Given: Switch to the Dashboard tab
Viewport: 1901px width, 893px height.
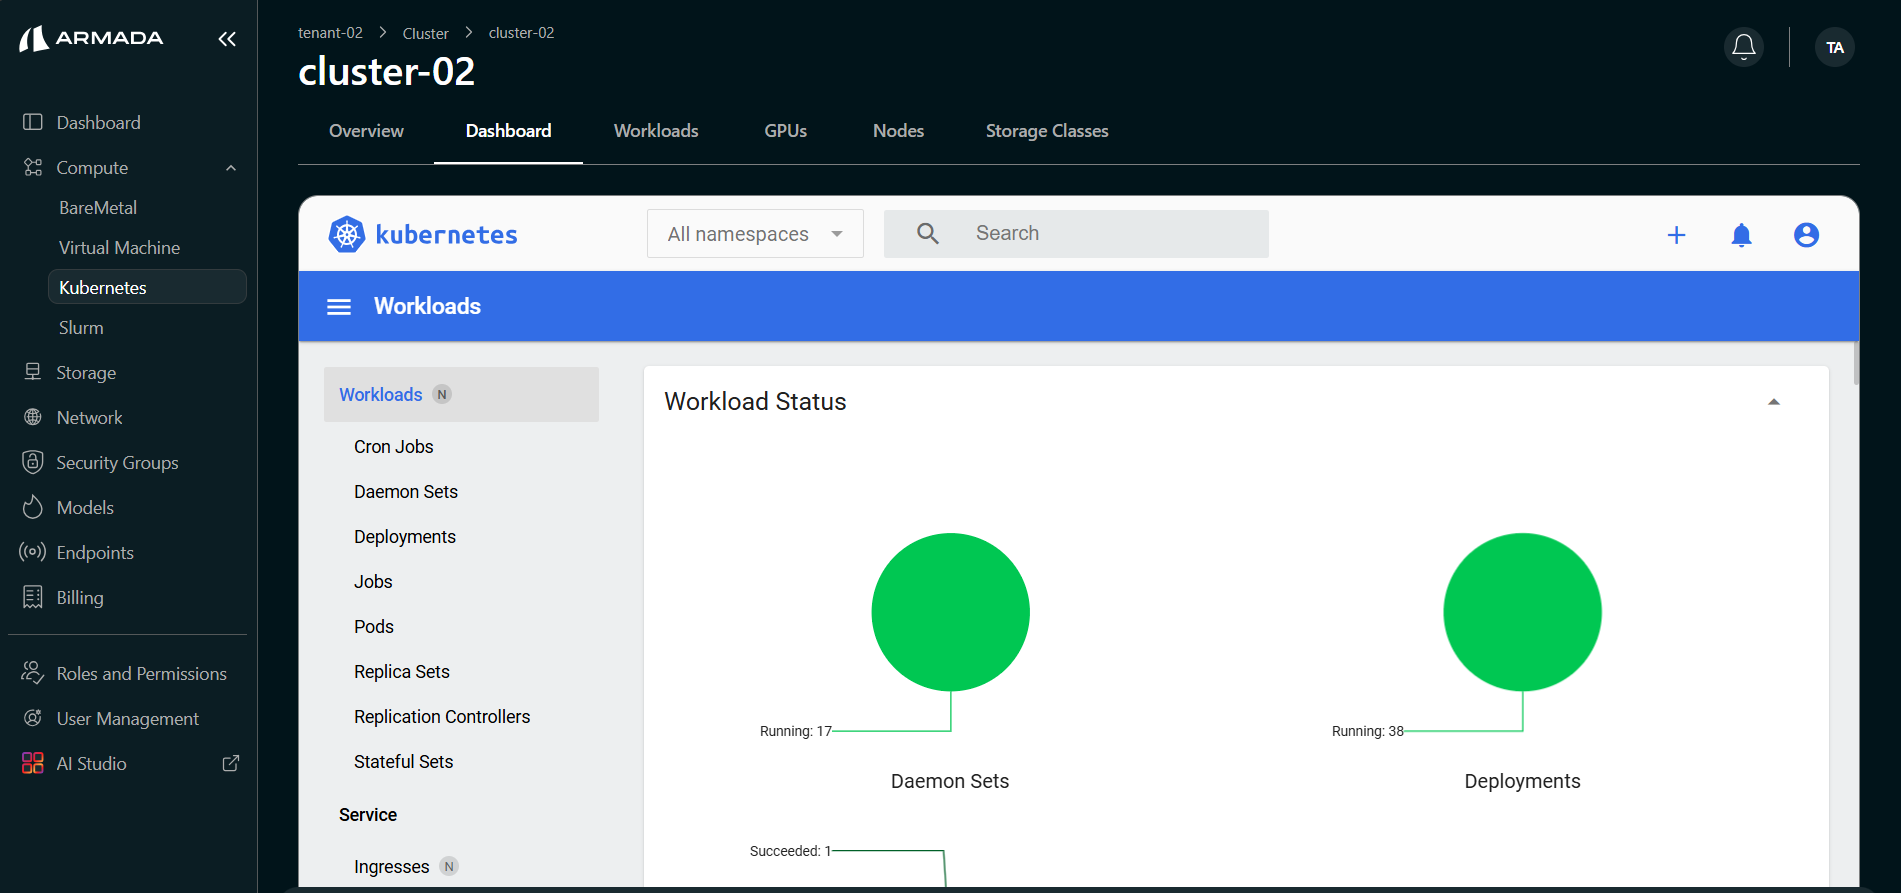Looking at the screenshot, I should coord(508,131).
